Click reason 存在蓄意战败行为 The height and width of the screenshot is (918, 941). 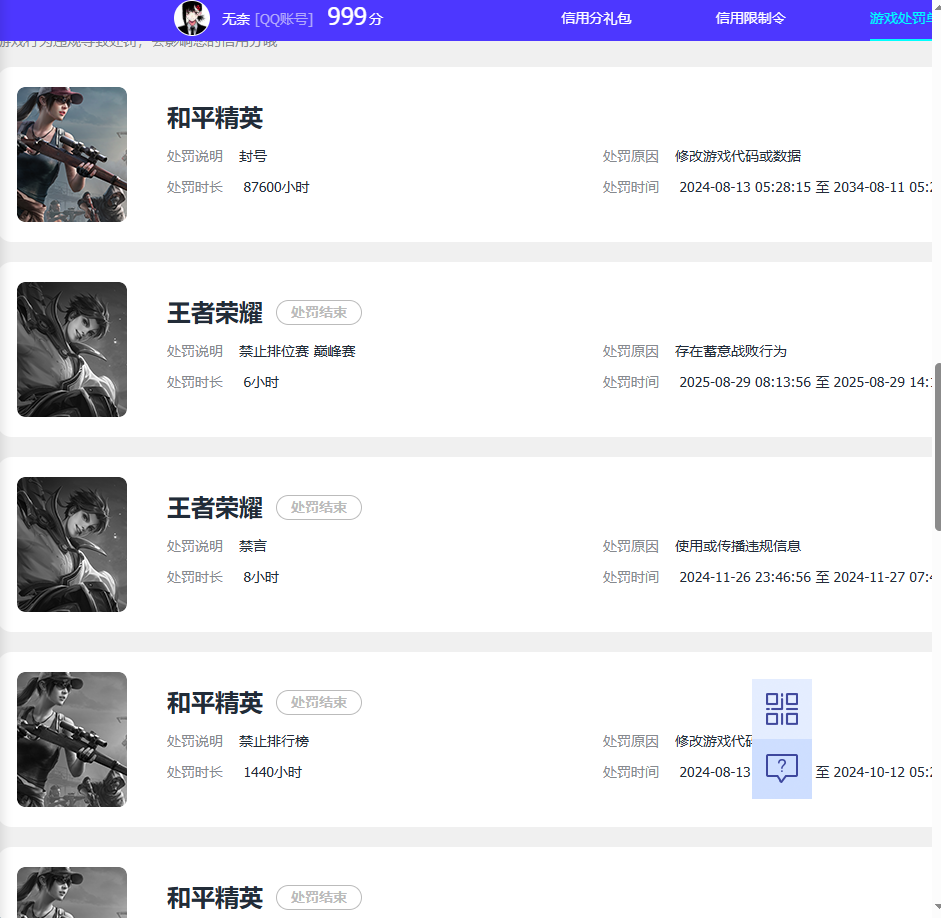click(x=730, y=351)
